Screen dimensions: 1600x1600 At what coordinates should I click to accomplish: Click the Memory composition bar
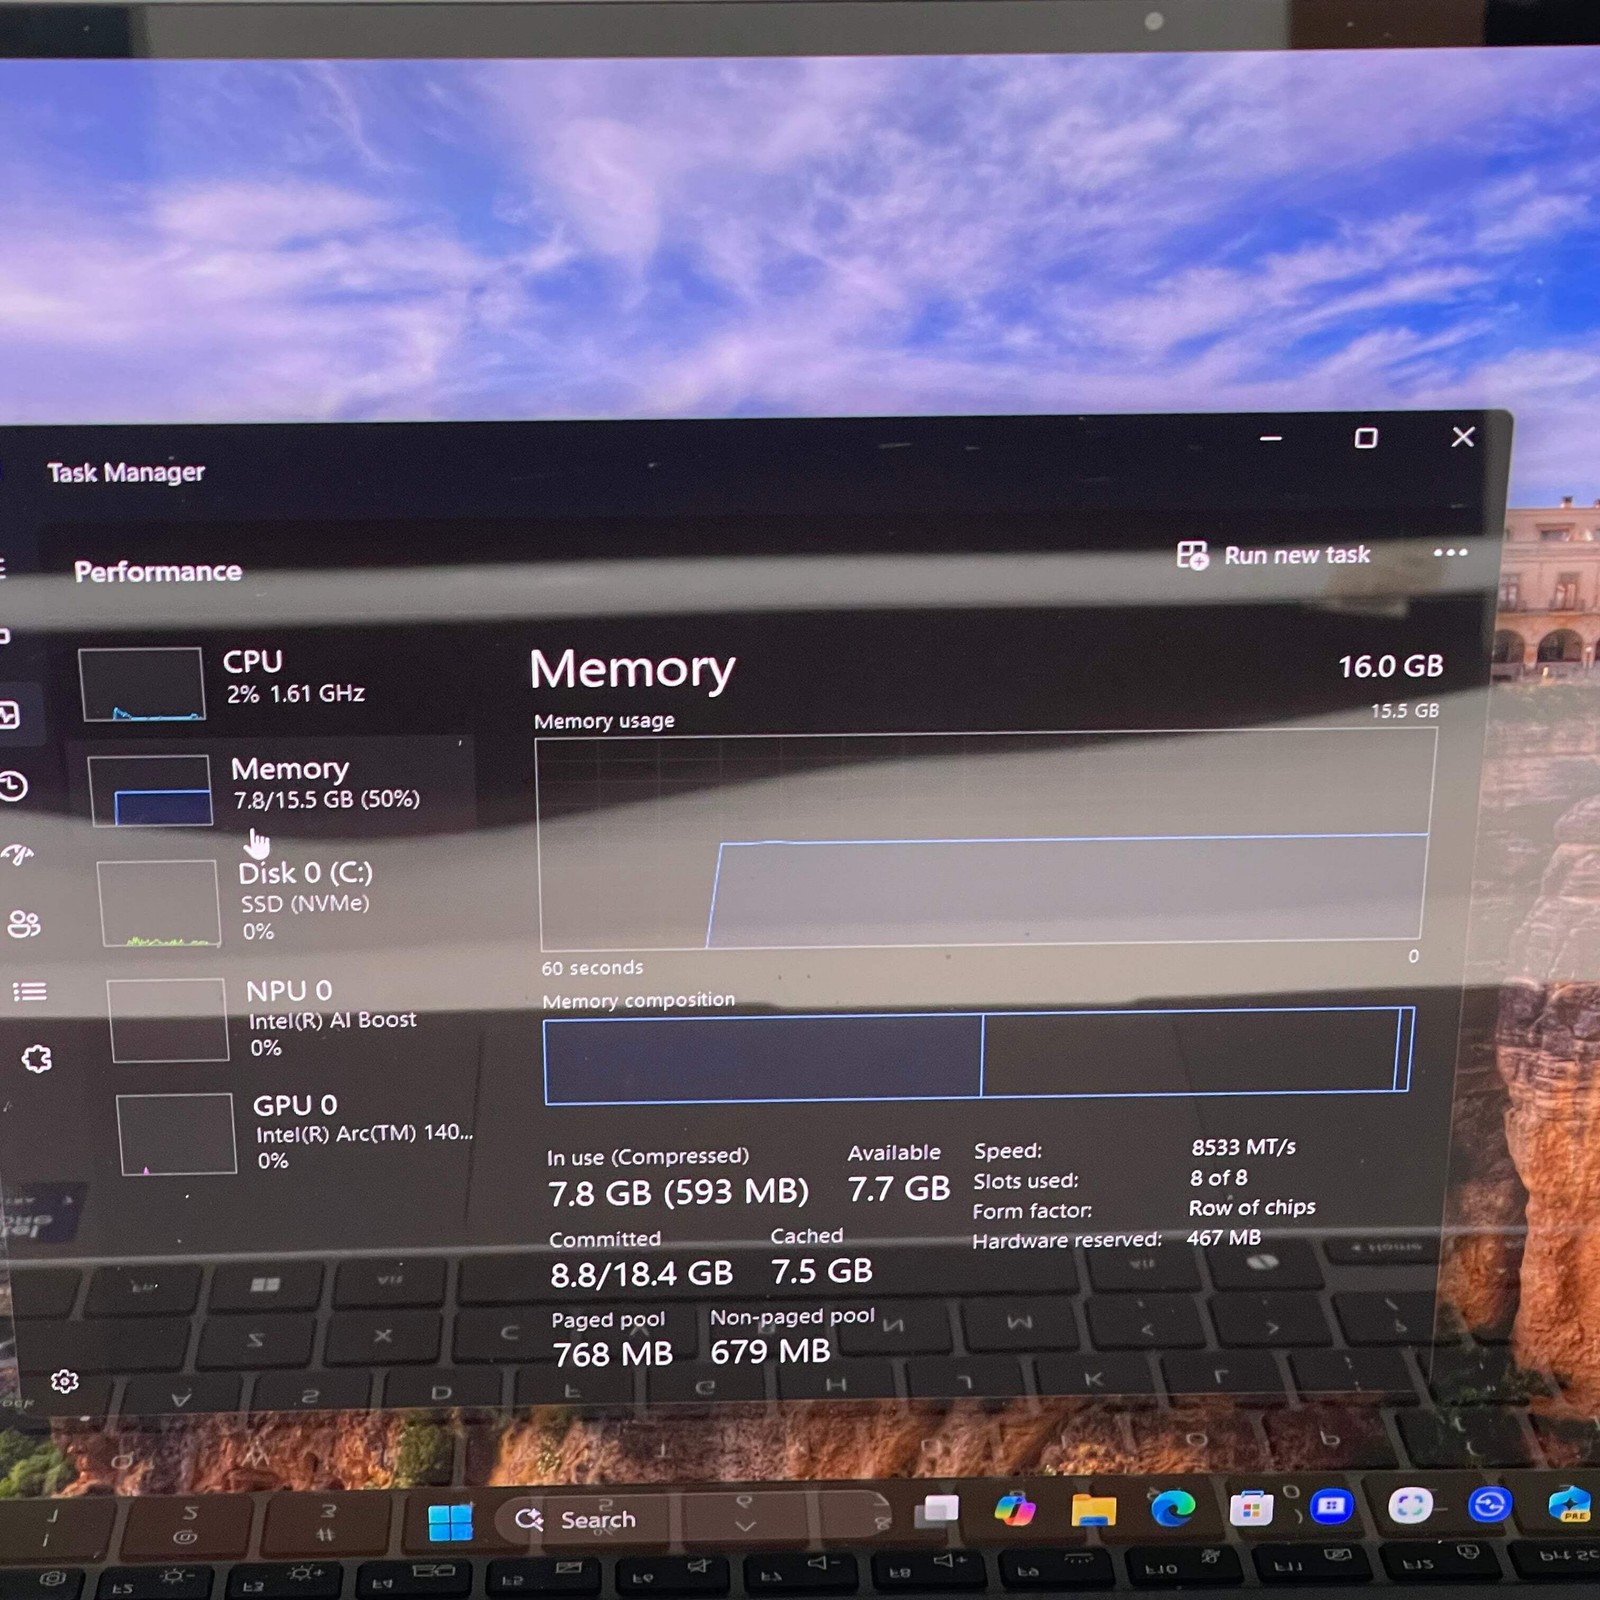point(978,1055)
